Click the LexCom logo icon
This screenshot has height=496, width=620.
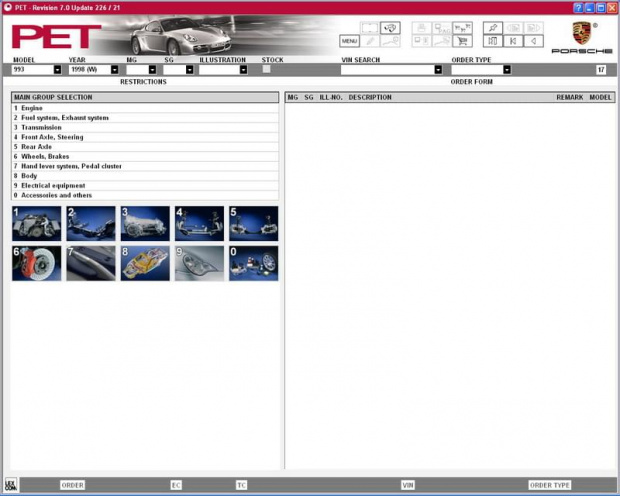[11, 485]
